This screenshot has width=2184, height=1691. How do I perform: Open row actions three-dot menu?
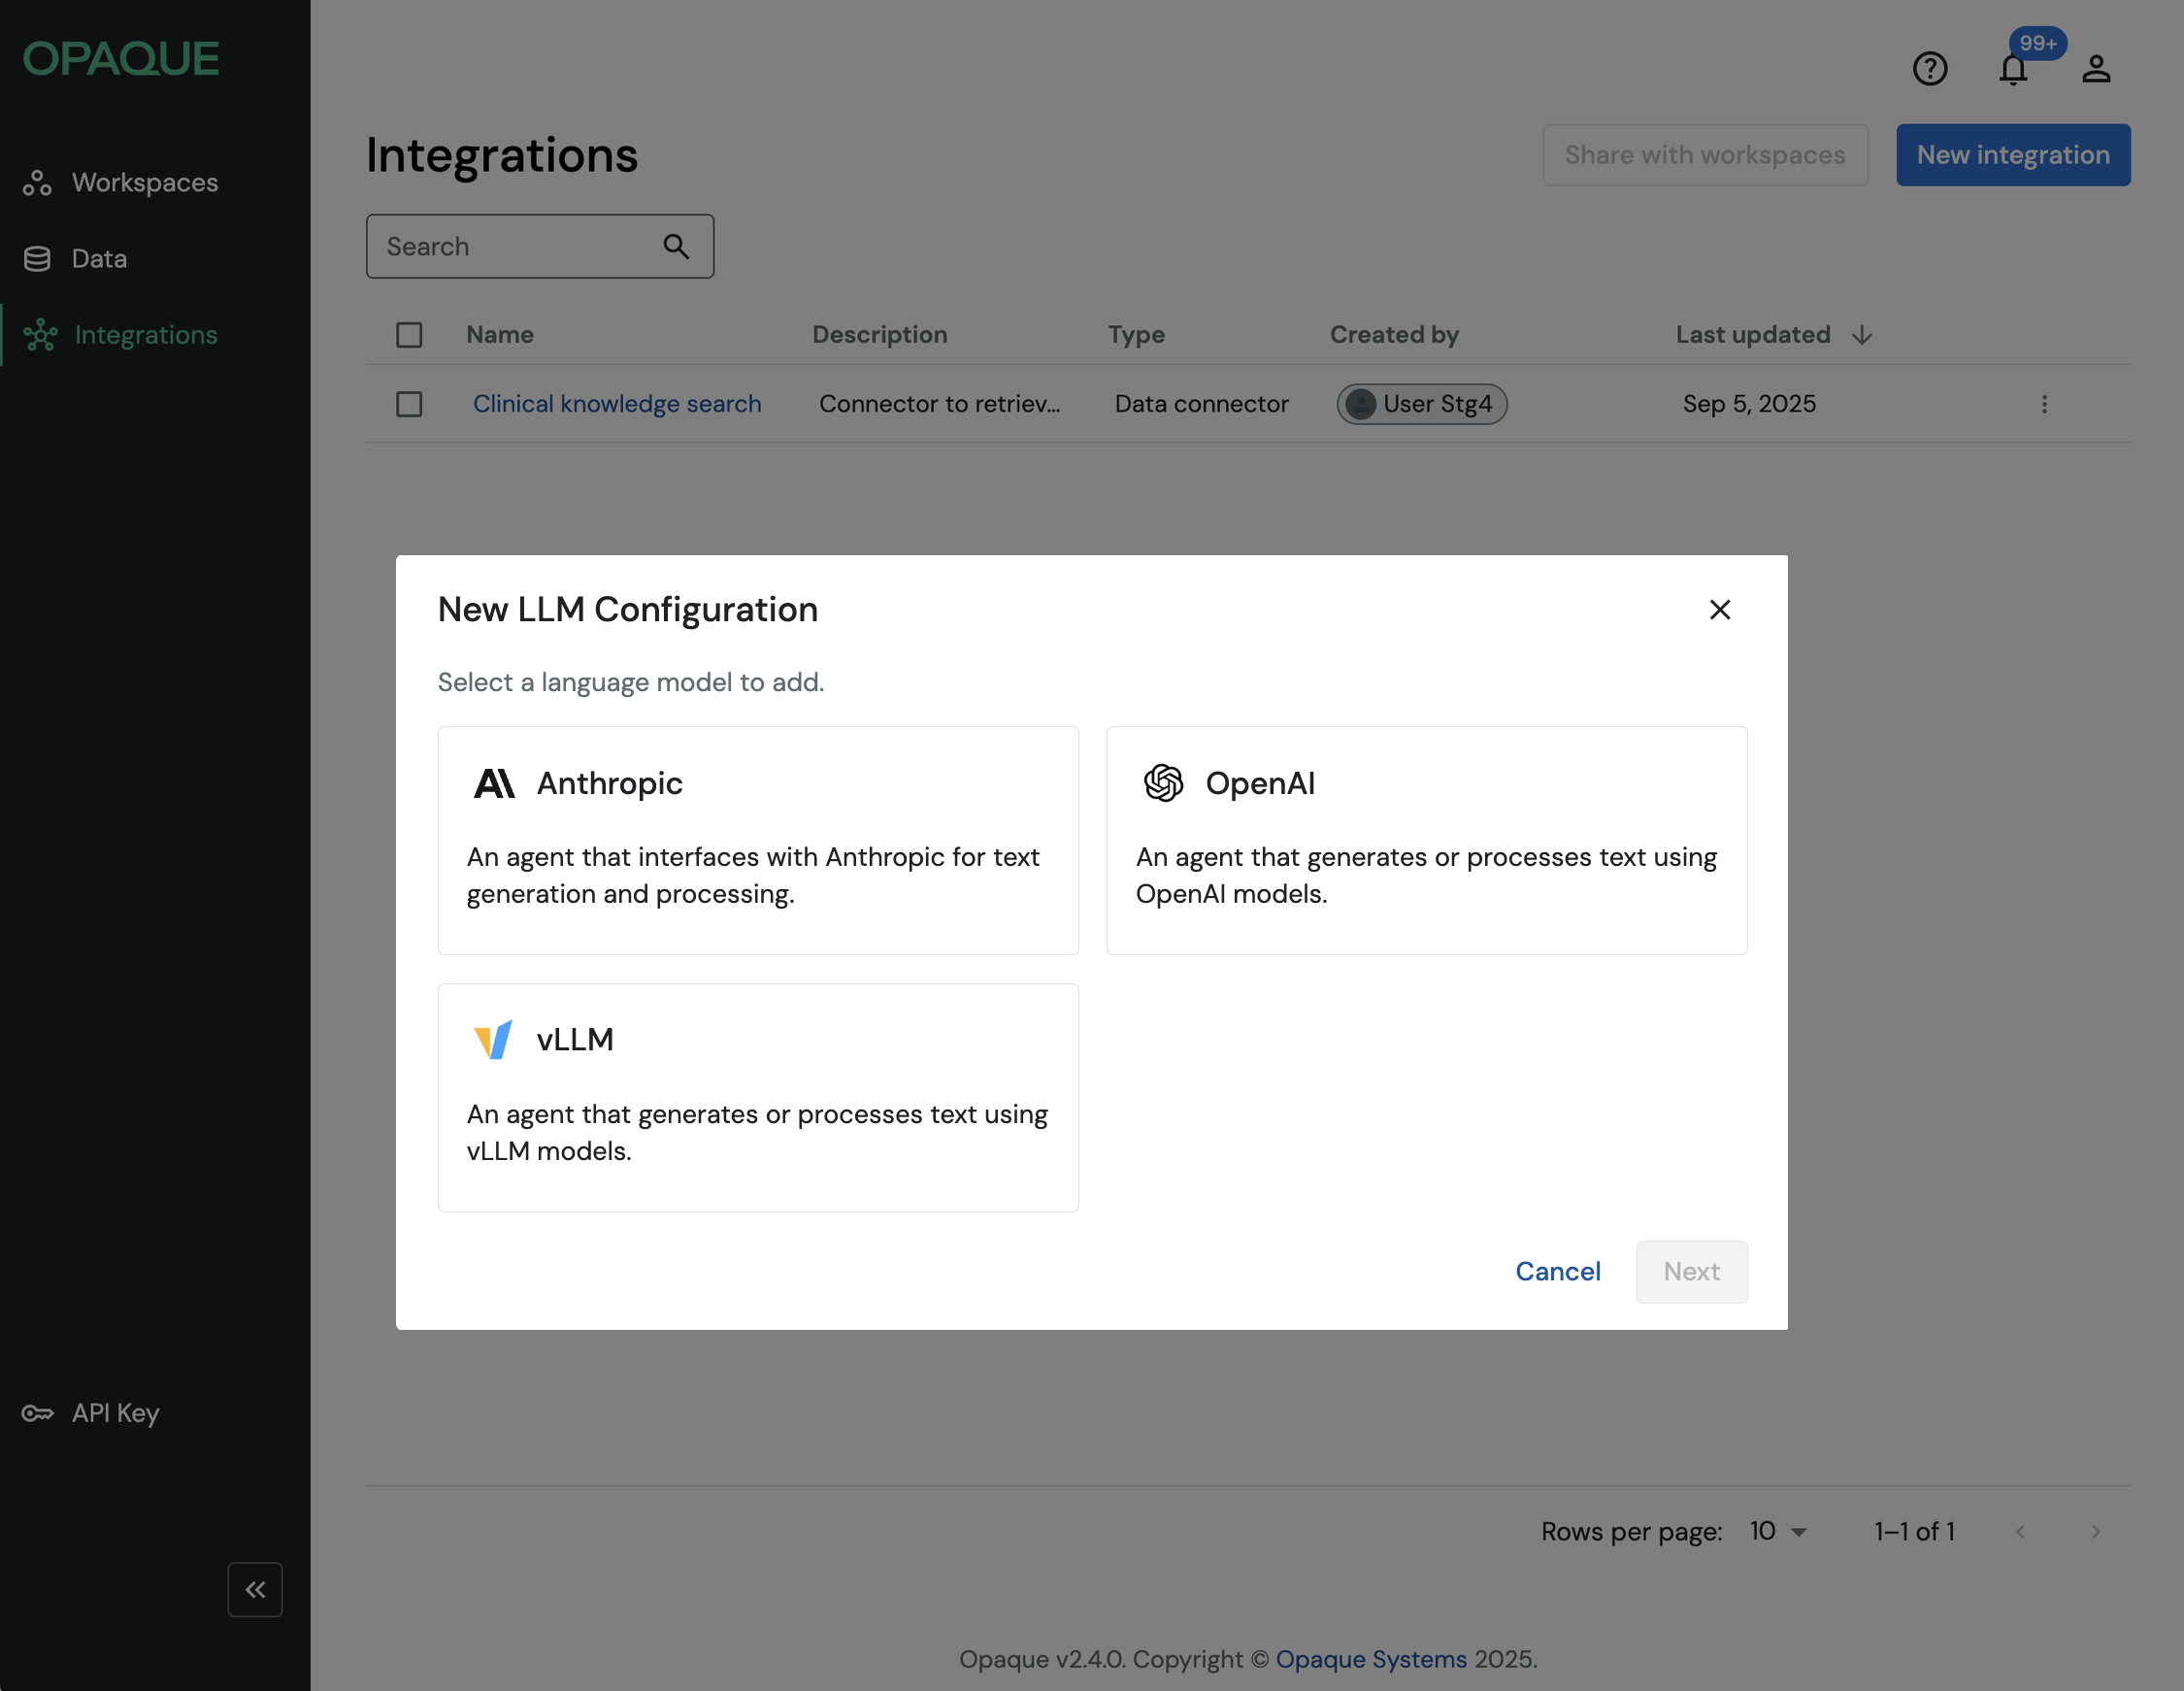point(2043,404)
